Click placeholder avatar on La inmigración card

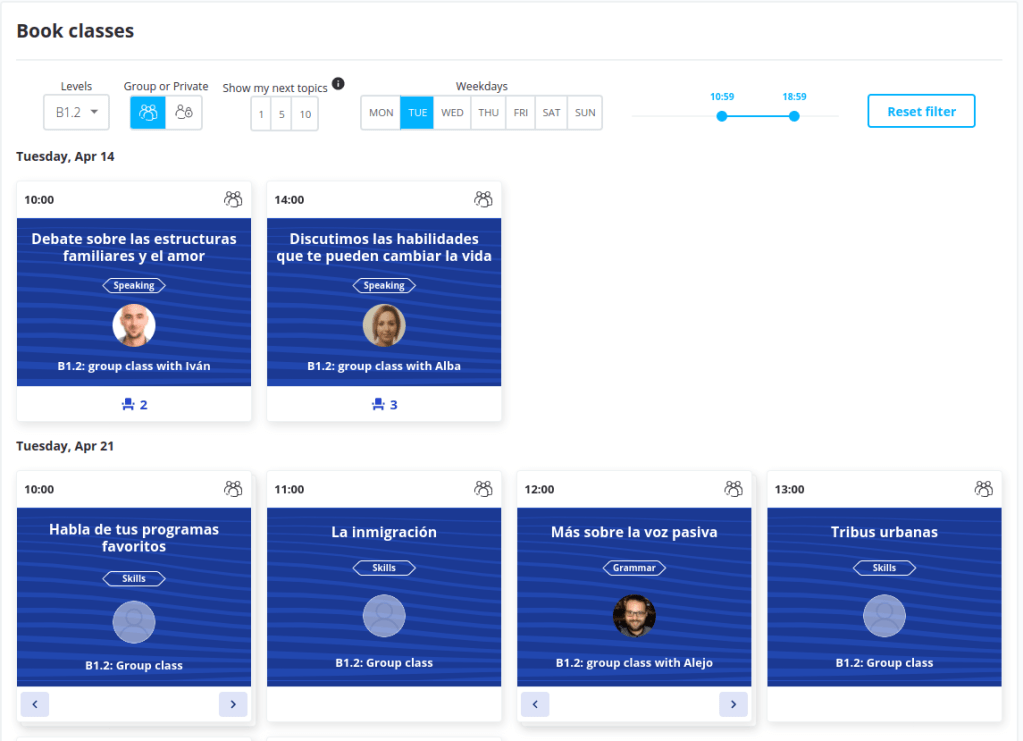coord(384,616)
